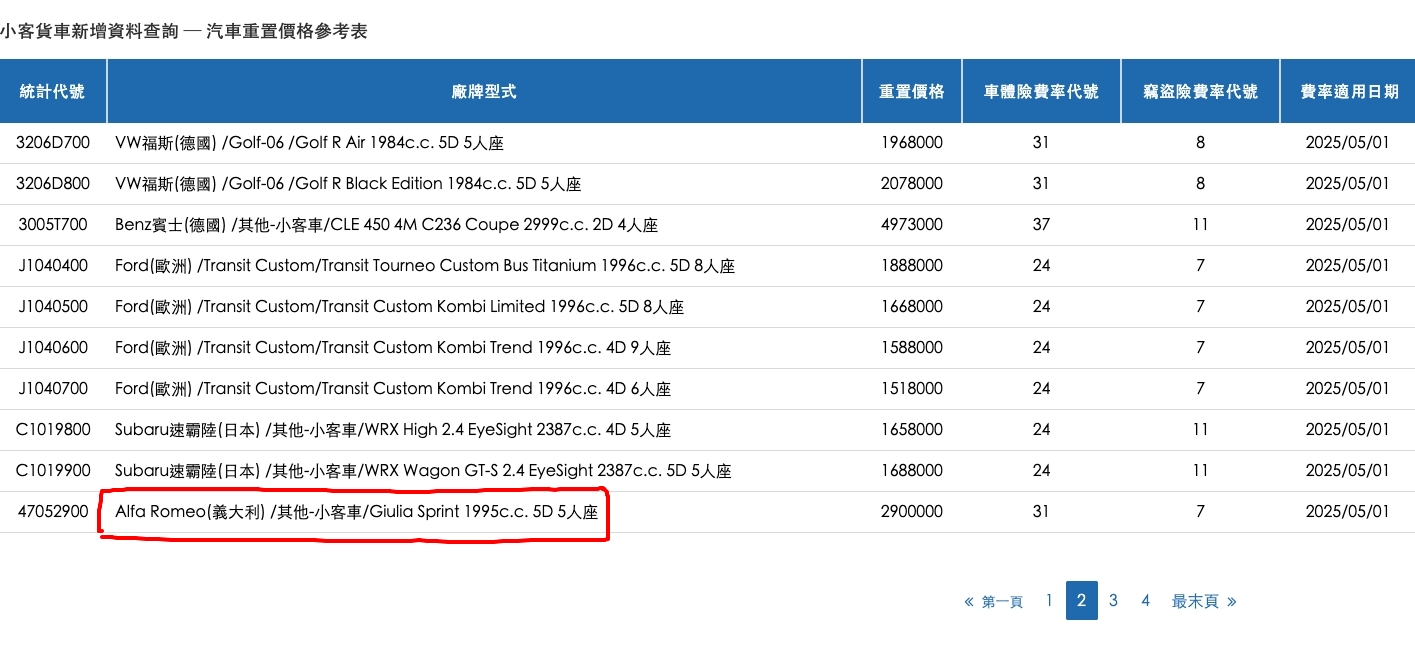Viewport: 1415px width, 651px height.
Task: Click Kombi Trend 4D 9人座 row text
Action: pos(393,348)
